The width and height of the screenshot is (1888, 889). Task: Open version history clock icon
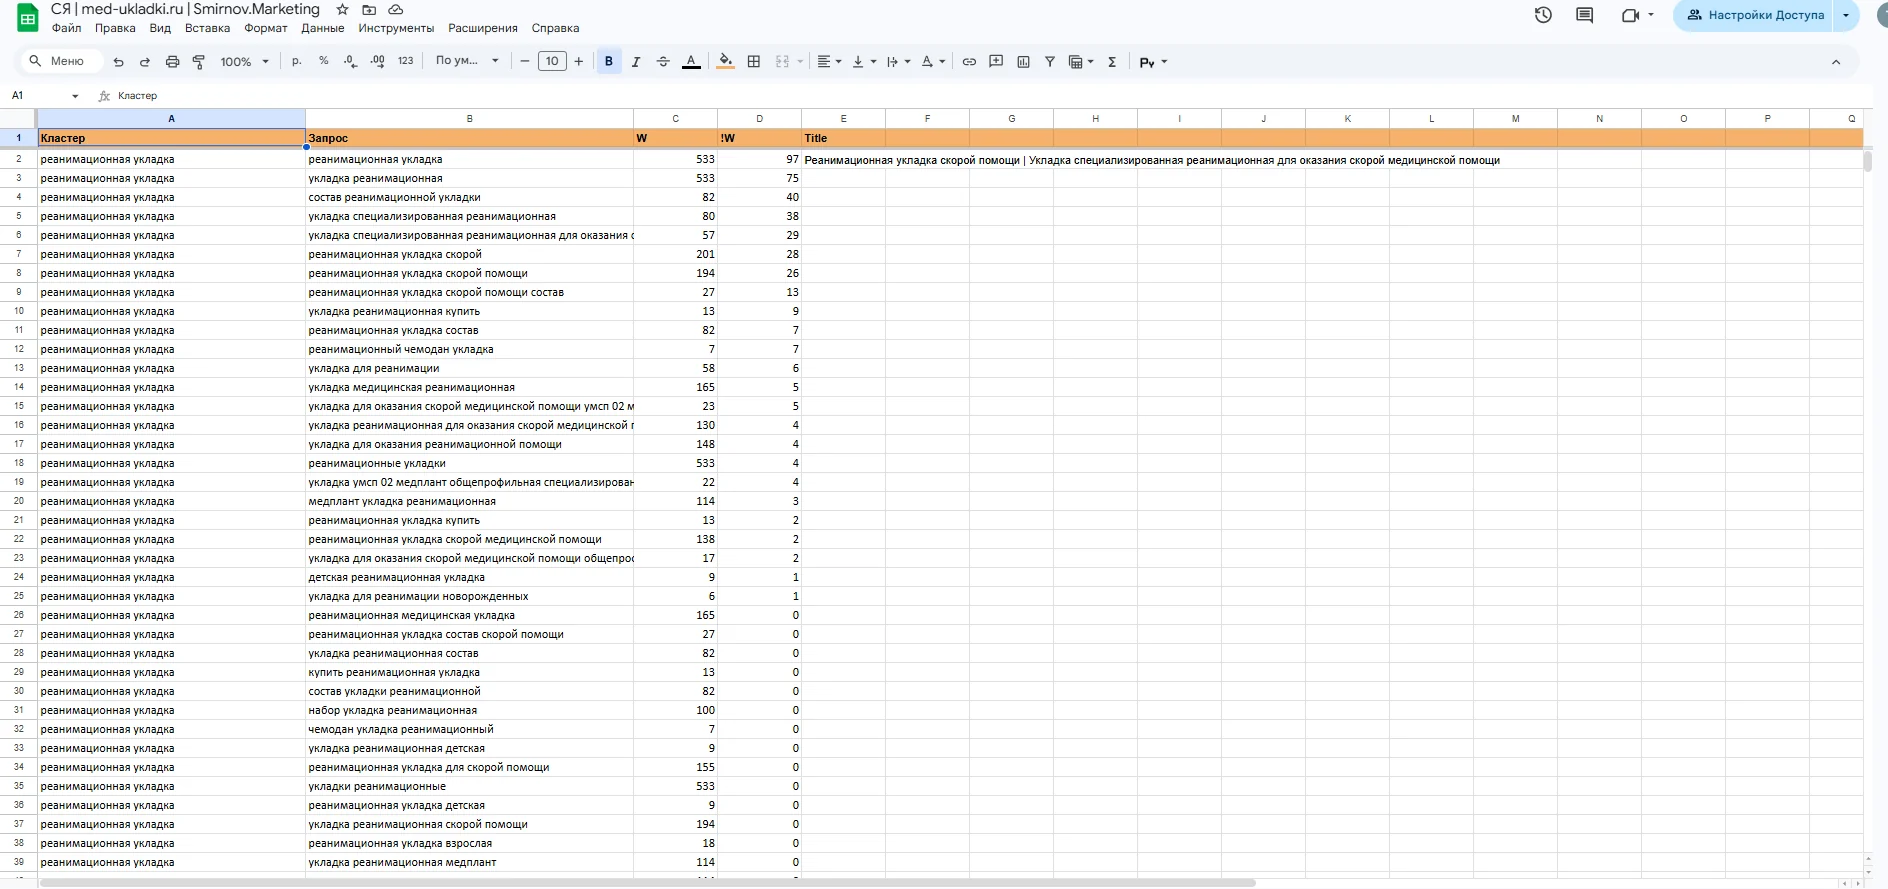tap(1543, 15)
